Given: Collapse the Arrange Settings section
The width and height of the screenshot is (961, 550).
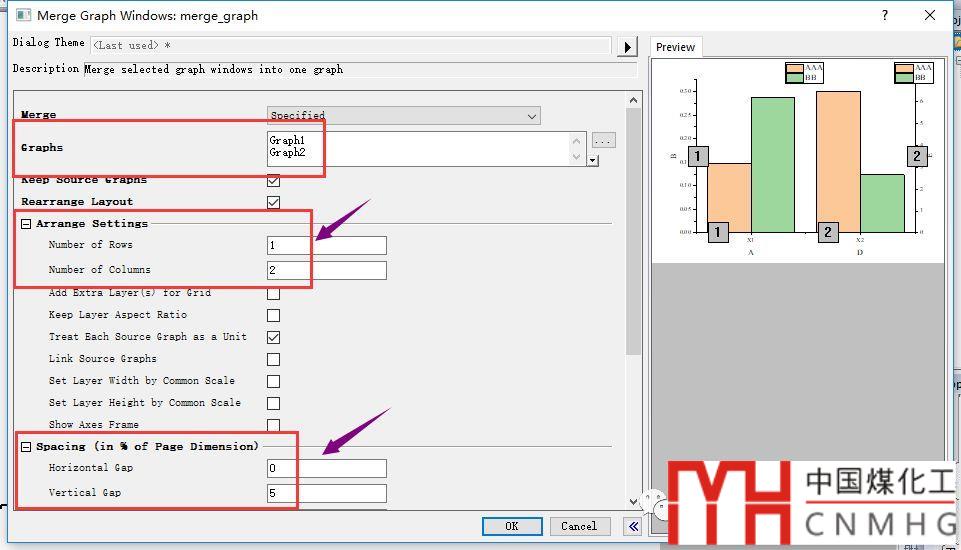Looking at the screenshot, I should pos(26,224).
